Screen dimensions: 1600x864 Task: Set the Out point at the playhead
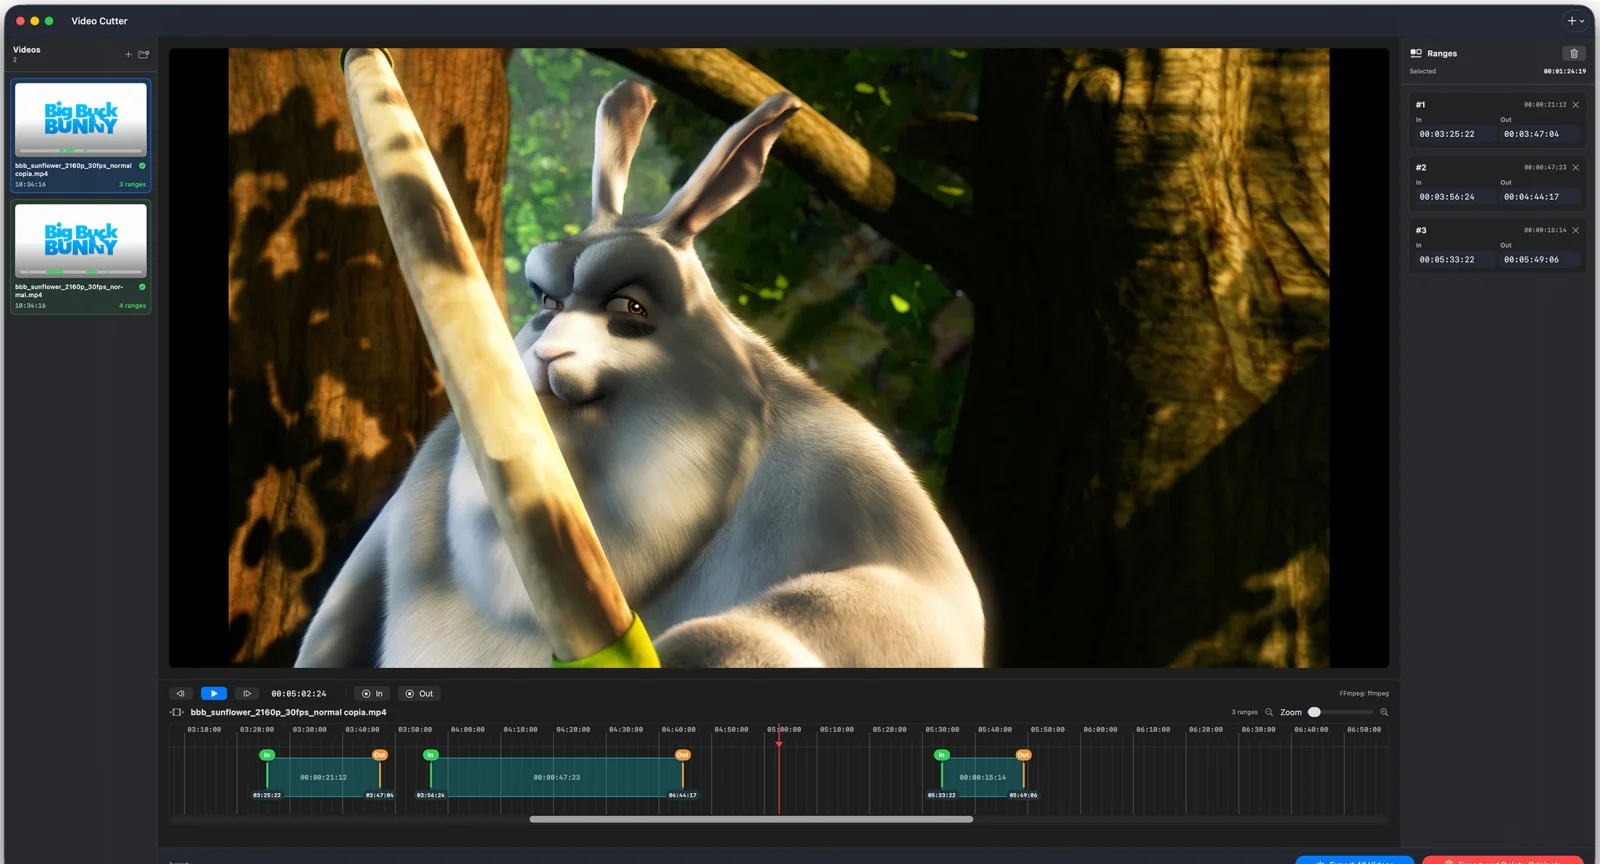click(x=419, y=693)
